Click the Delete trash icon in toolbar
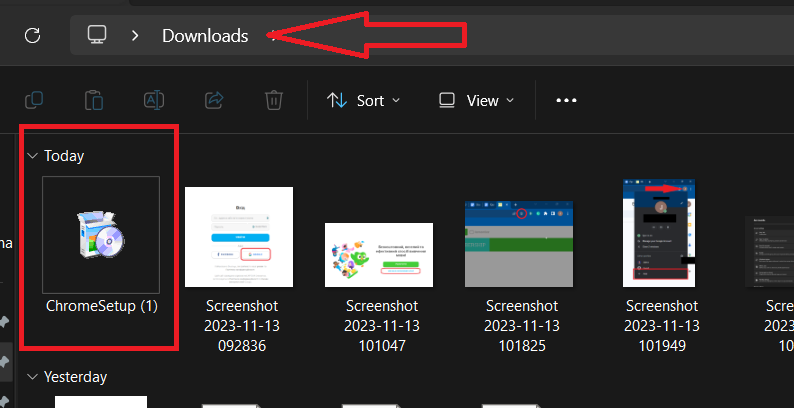This screenshot has width=794, height=408. 274,100
